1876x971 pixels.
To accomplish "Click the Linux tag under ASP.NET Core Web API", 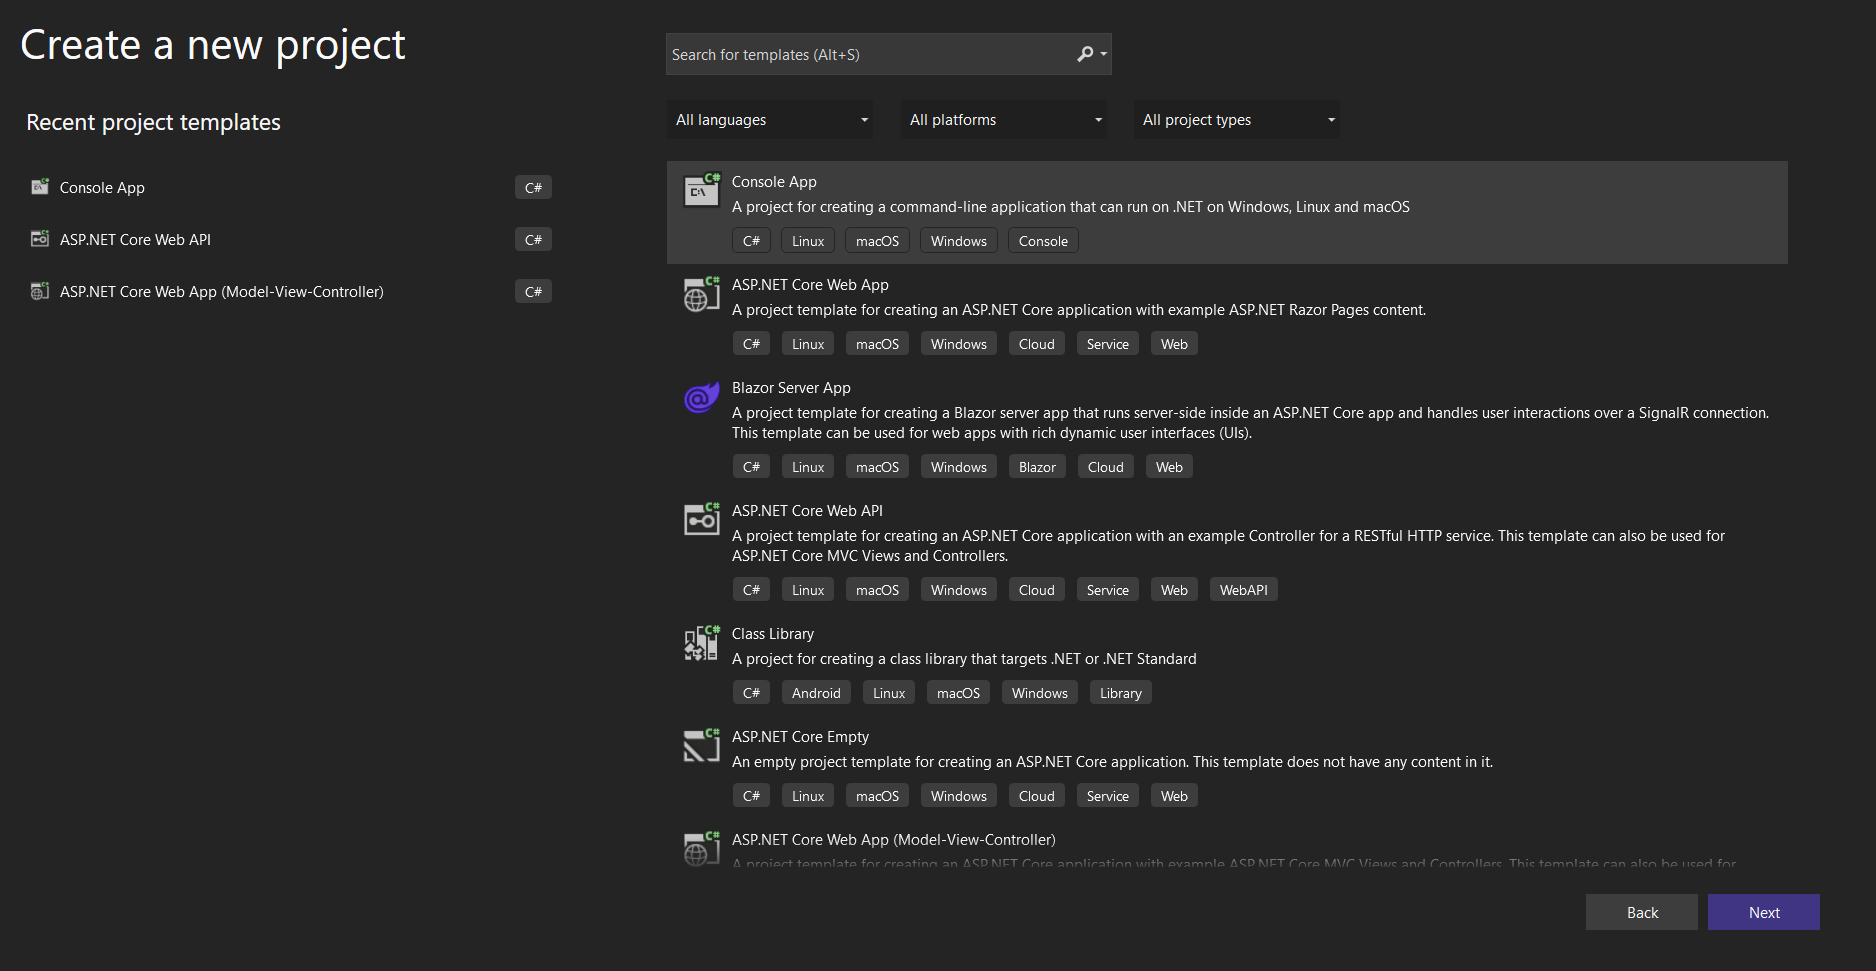I will 808,590.
